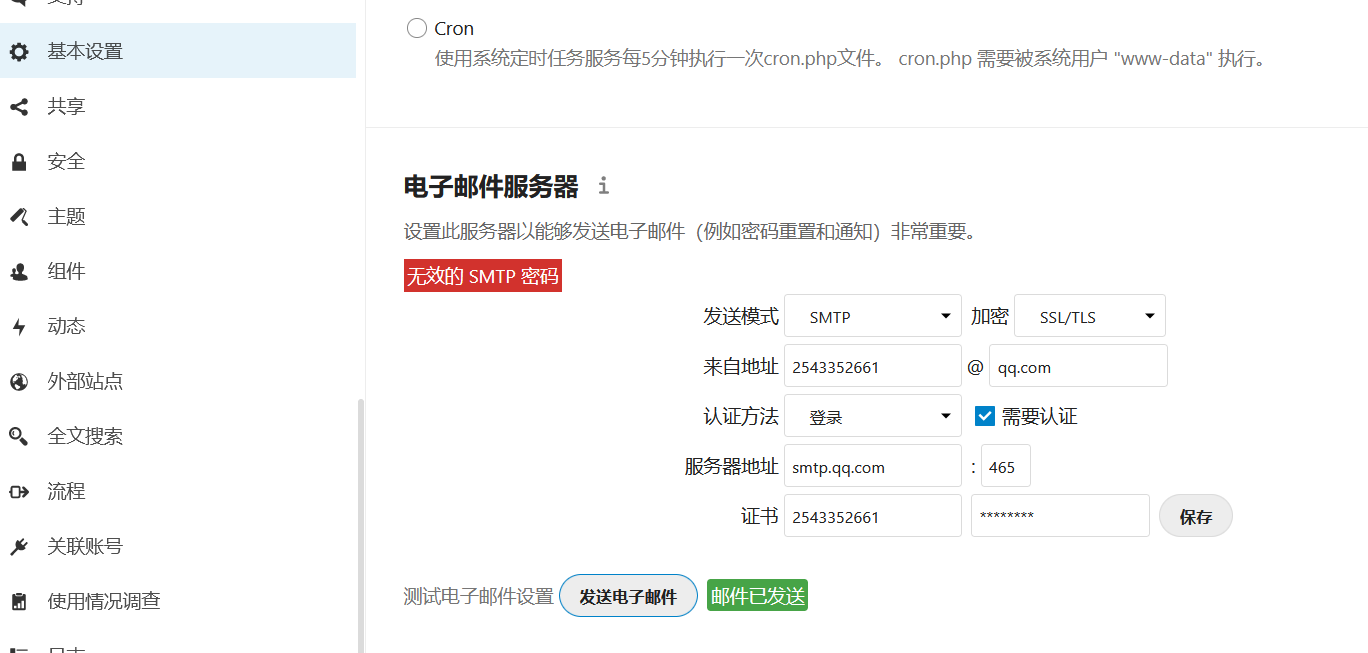Click the SMTP password field

click(1059, 516)
